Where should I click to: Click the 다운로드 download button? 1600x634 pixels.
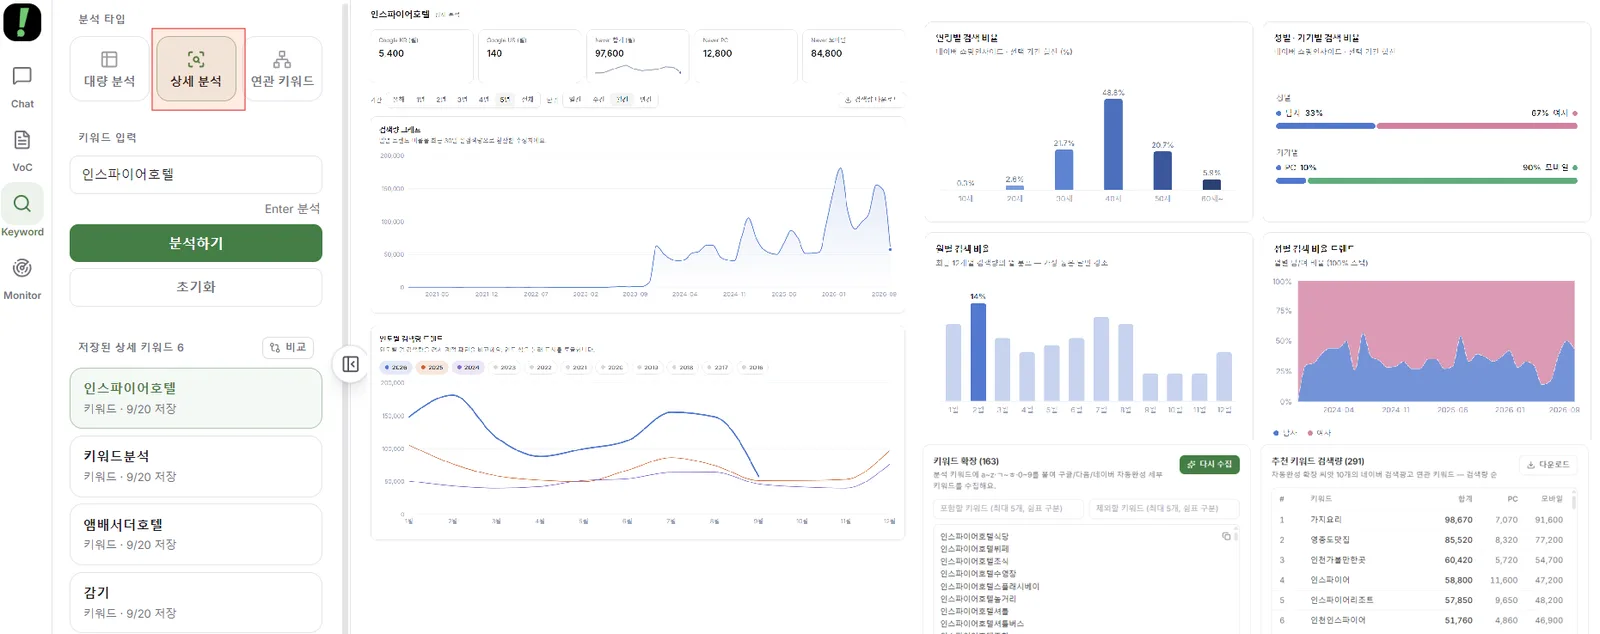pyautogui.click(x=1548, y=465)
